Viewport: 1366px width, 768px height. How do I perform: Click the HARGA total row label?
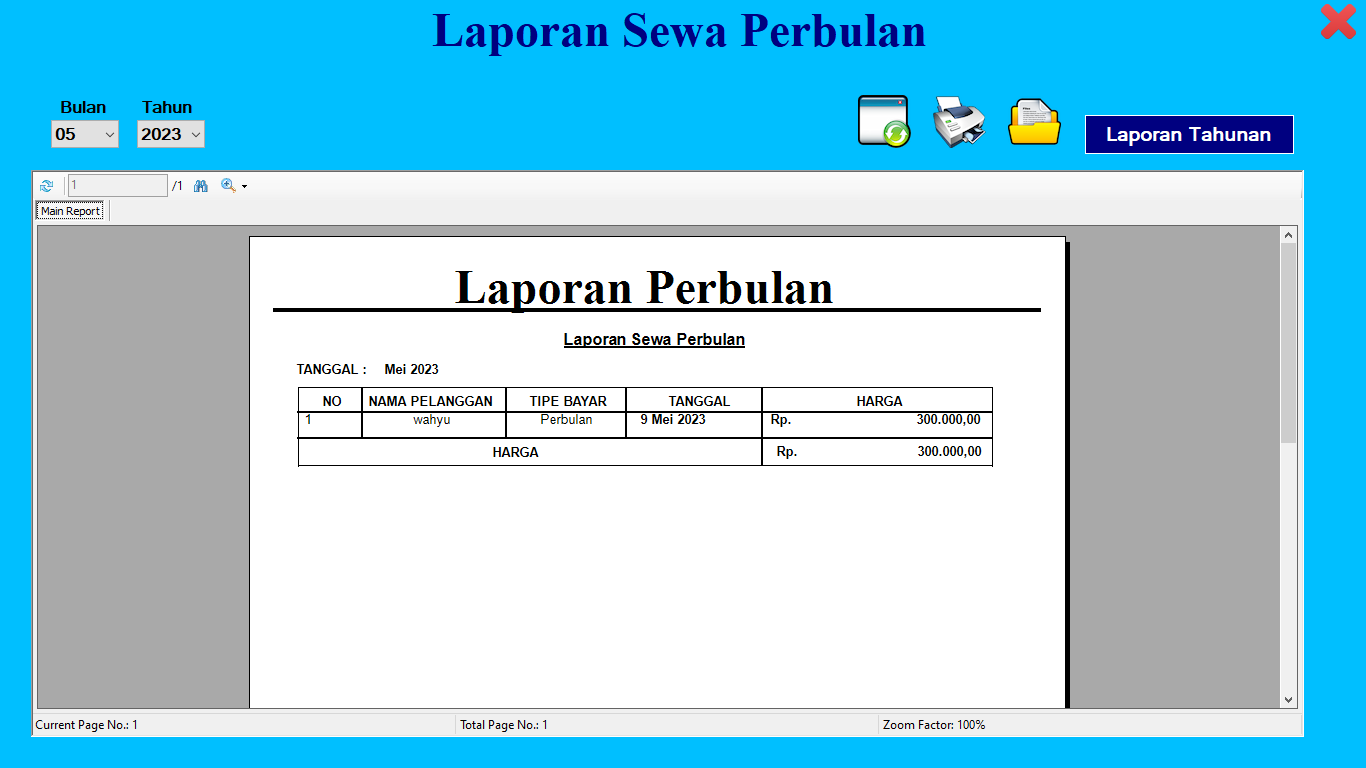coord(515,453)
